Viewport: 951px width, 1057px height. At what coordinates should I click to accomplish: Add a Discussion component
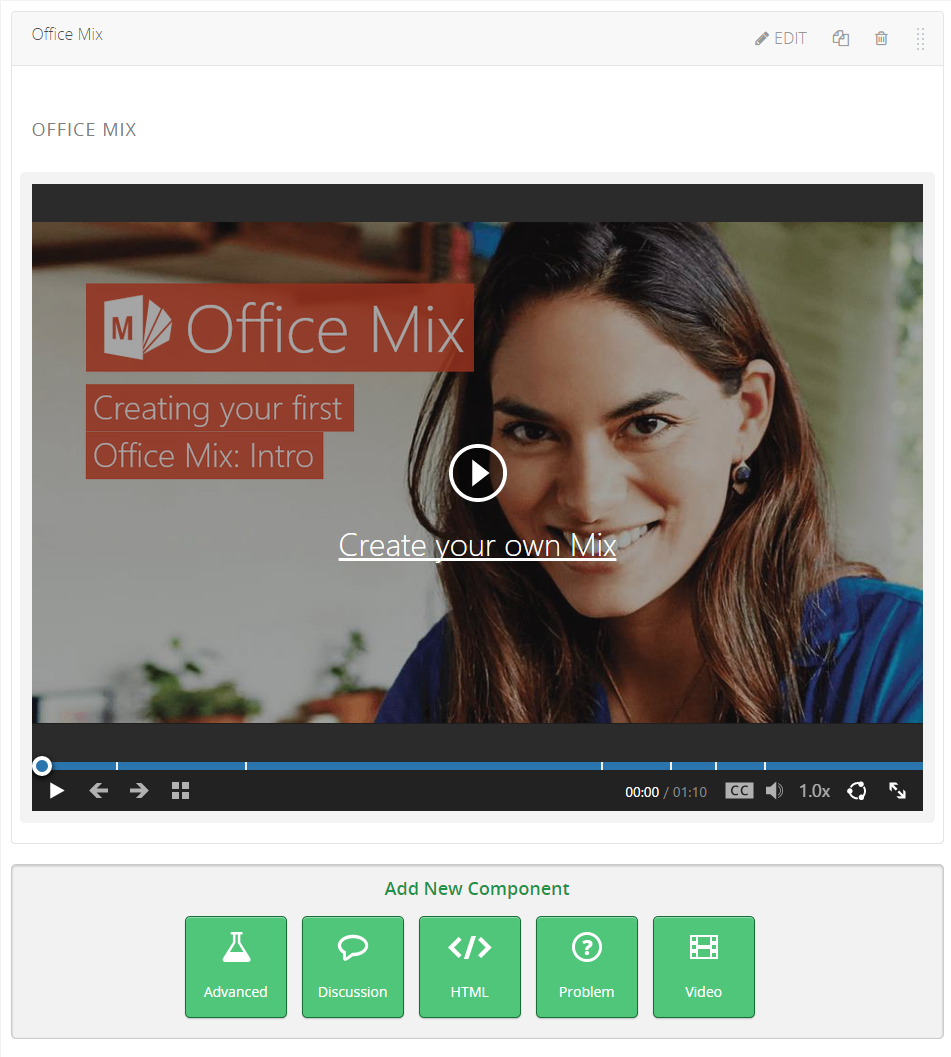tap(352, 967)
